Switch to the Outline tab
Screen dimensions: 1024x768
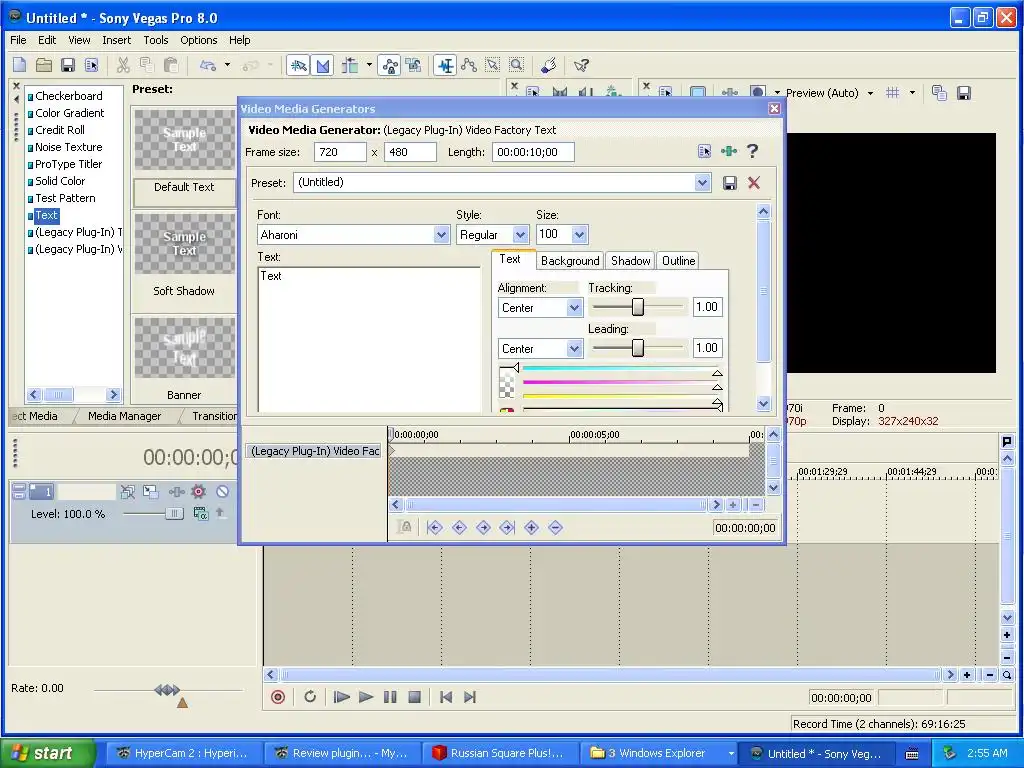coord(679,261)
